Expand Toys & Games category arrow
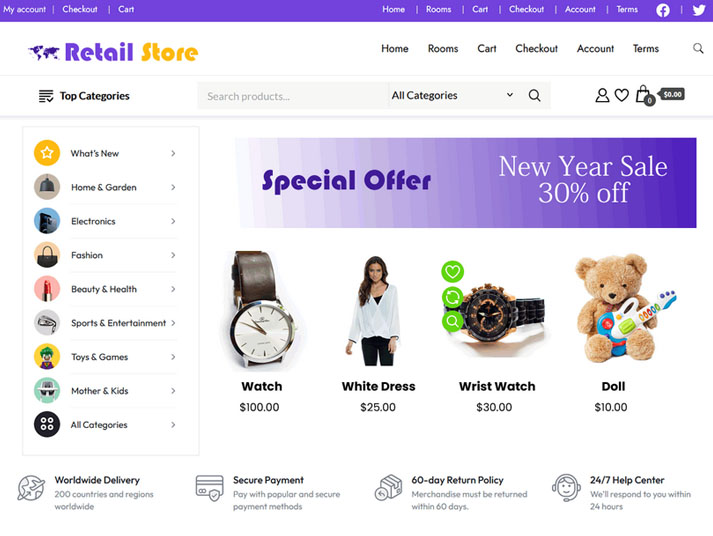This screenshot has height=536, width=713. pyautogui.click(x=173, y=357)
